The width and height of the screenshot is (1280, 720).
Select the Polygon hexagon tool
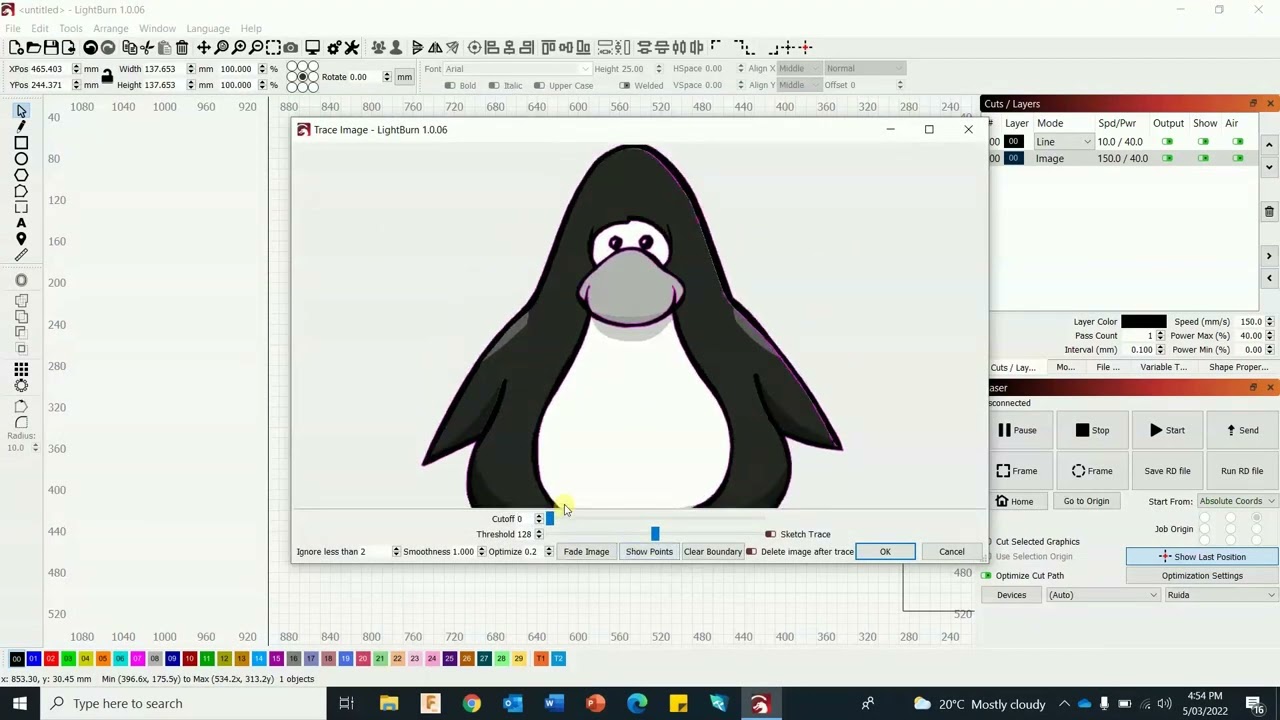[x=21, y=175]
